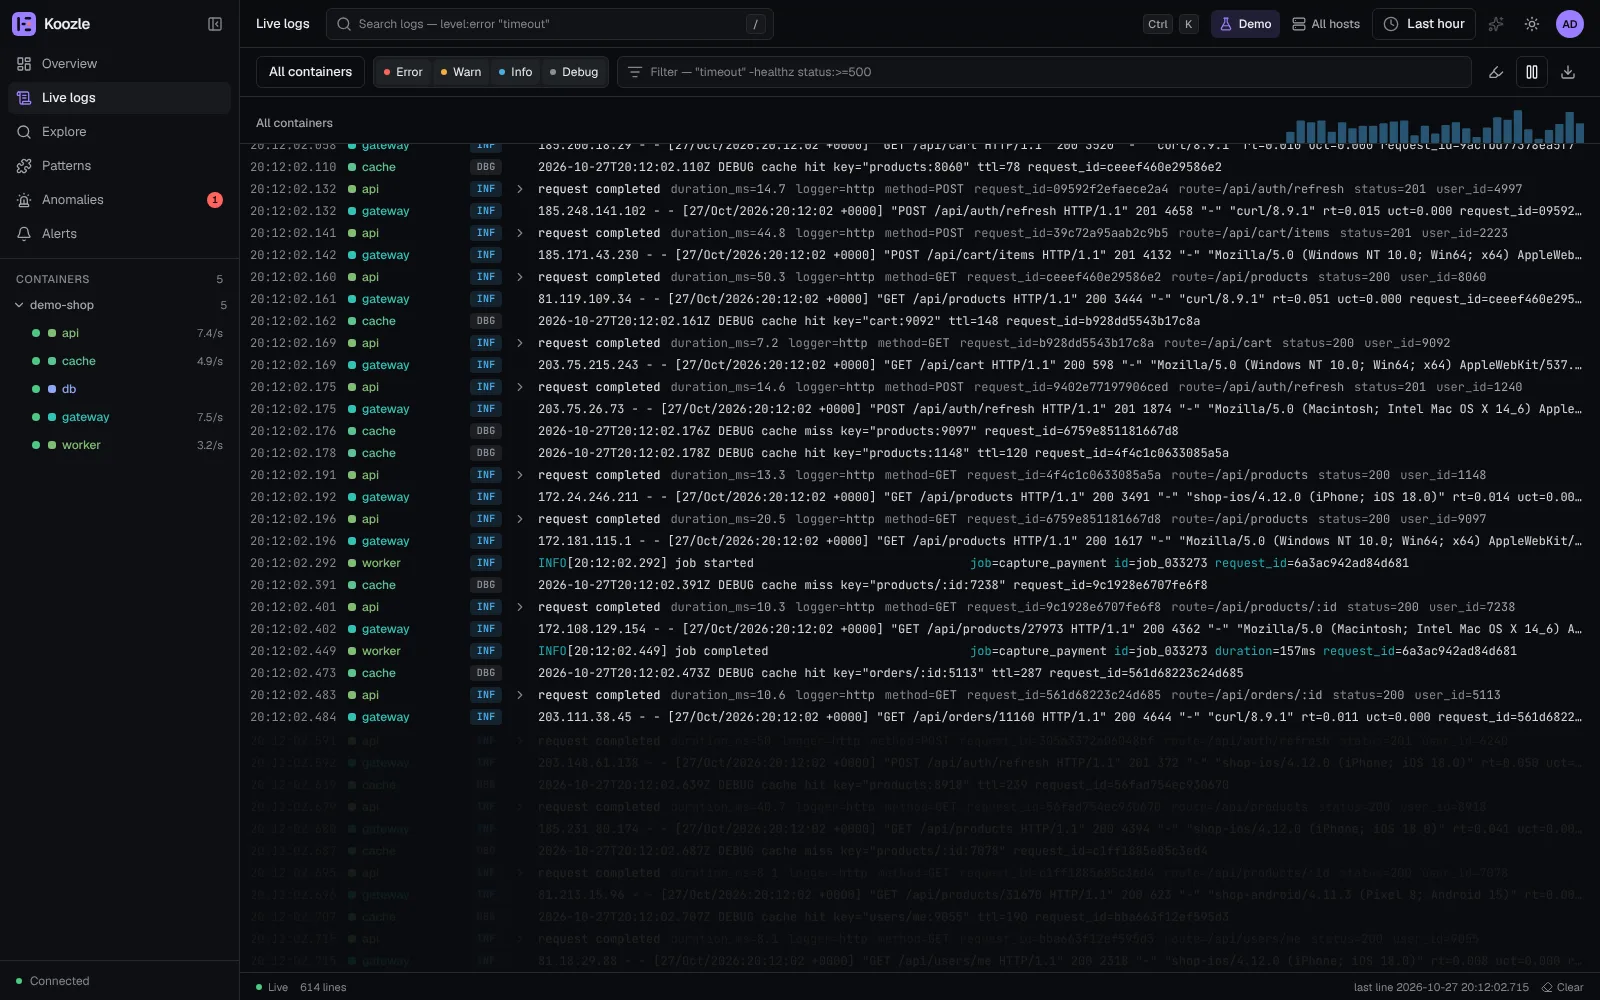Open the Explore page
The width and height of the screenshot is (1600, 1000).
(119, 132)
